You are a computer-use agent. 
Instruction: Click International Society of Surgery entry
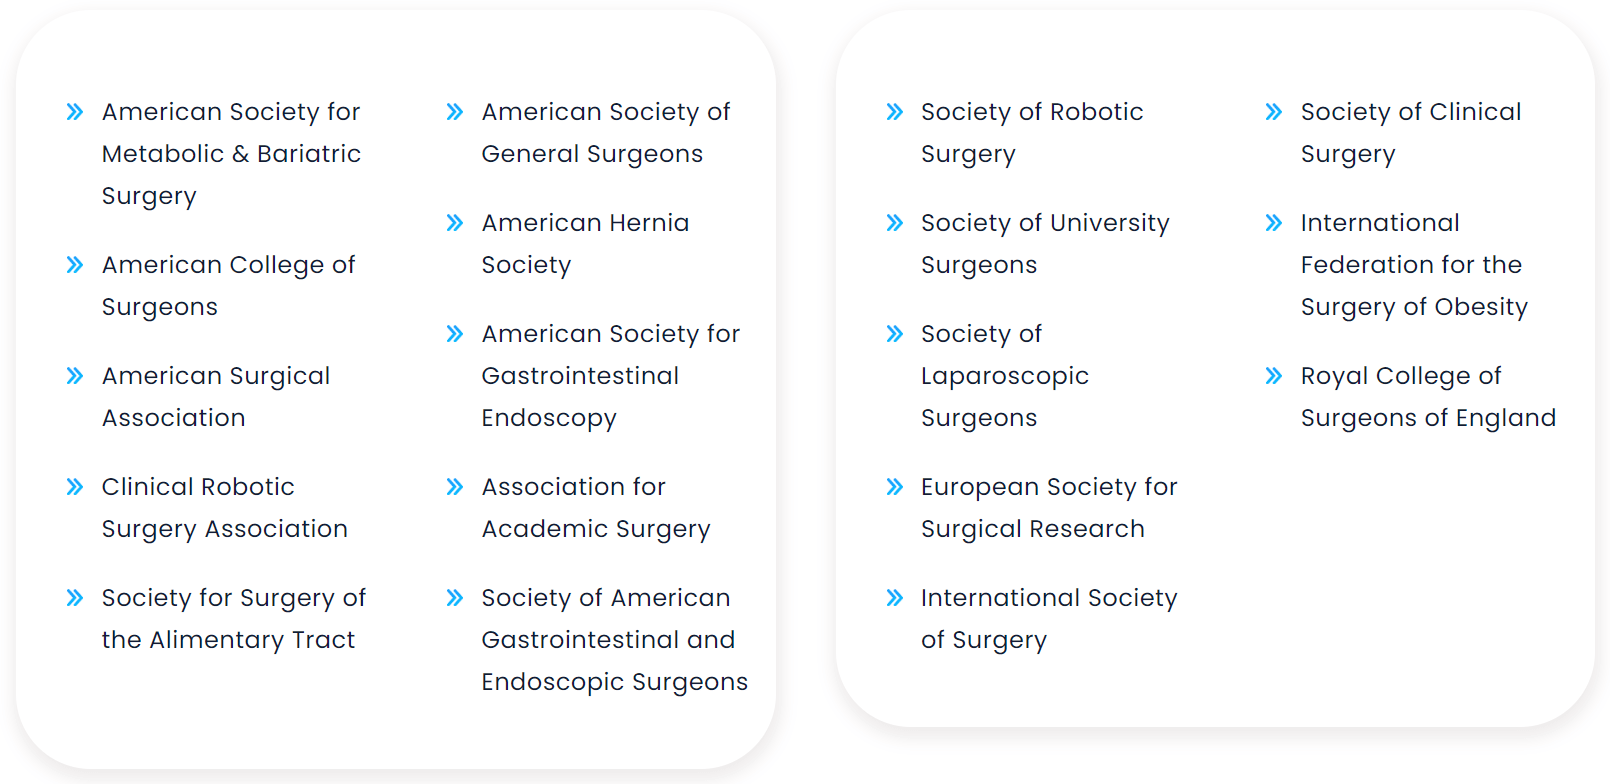(x=1048, y=619)
